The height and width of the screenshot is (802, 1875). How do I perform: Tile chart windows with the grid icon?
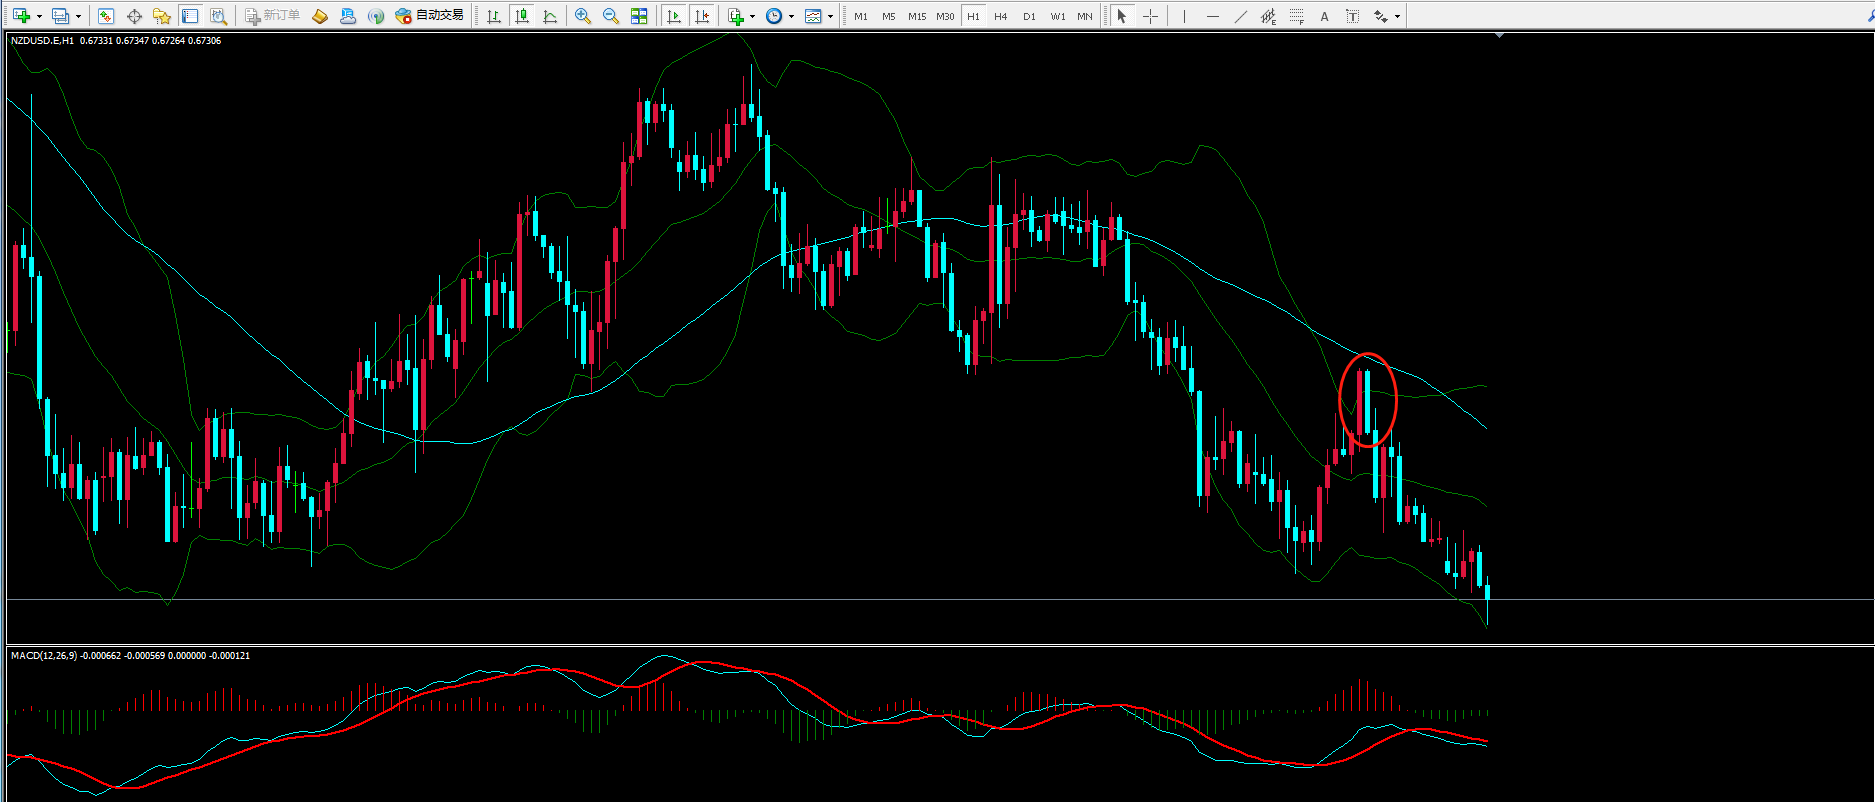639,16
